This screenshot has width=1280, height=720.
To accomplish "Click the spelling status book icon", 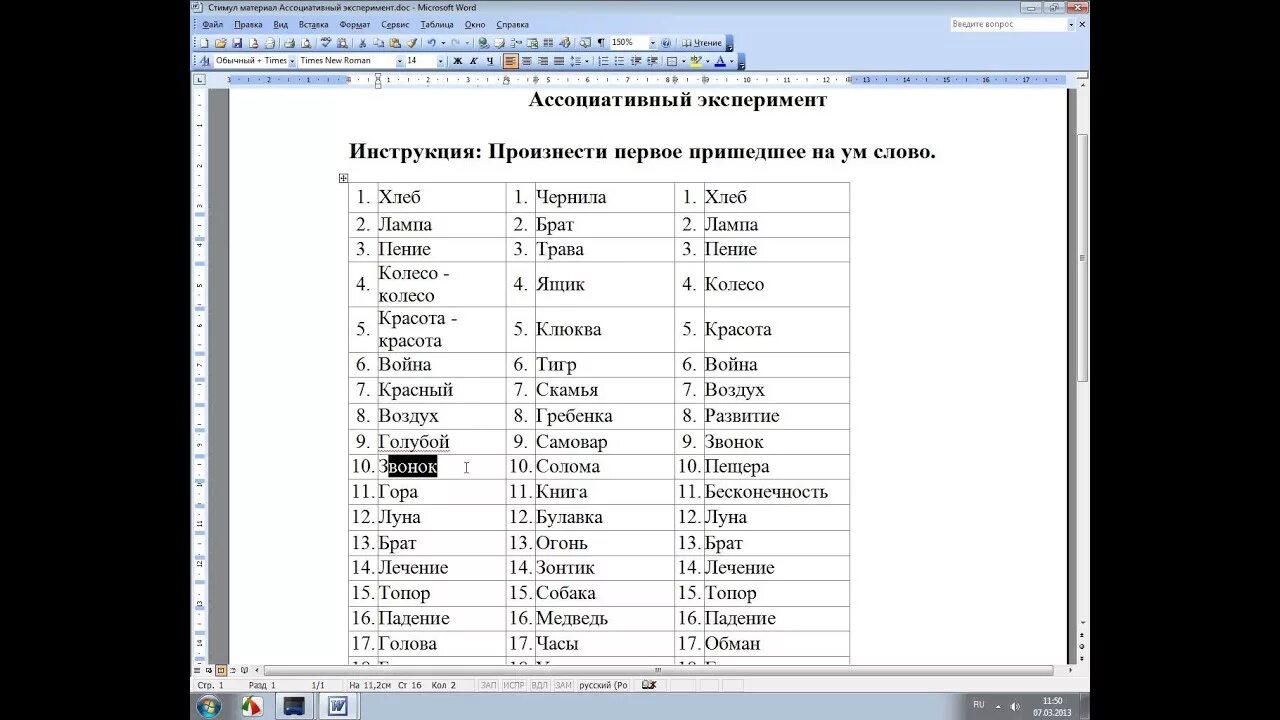I will (x=648, y=685).
